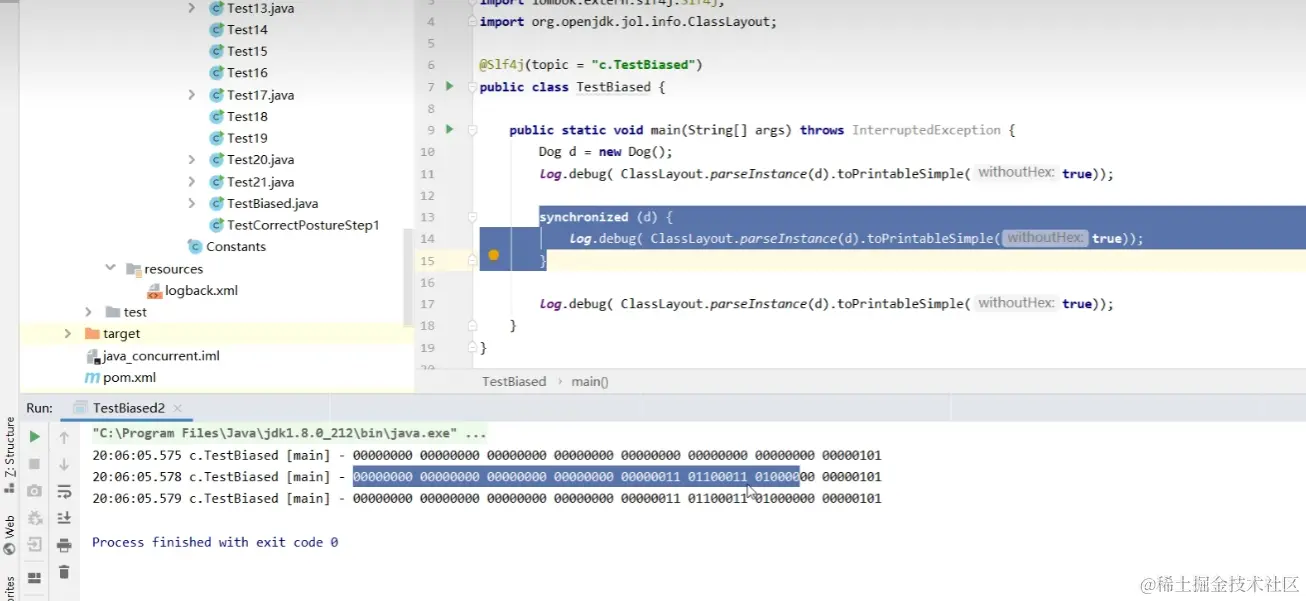Open the Z: Structure tool window

point(10,456)
